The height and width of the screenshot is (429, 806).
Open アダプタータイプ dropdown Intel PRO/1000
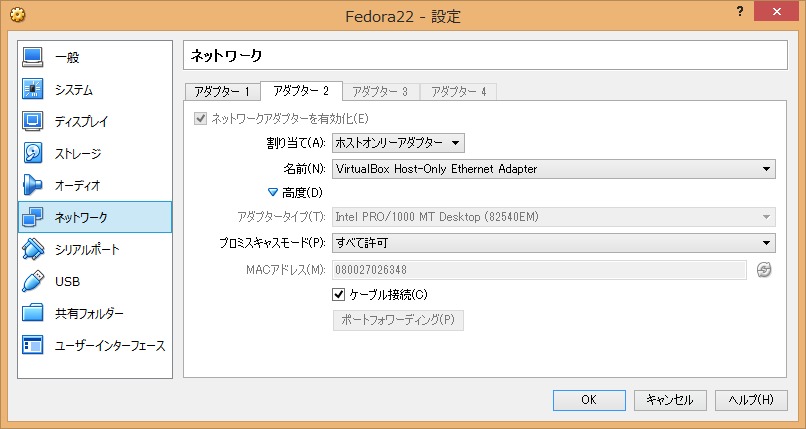(x=554, y=217)
